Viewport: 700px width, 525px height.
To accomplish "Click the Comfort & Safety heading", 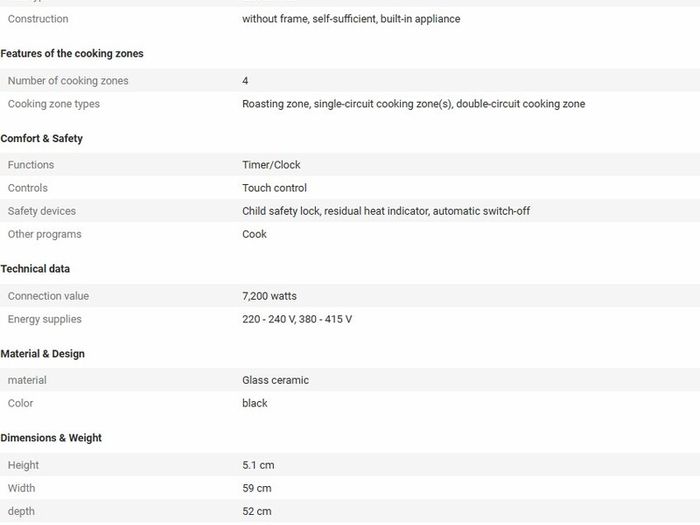I will [x=42, y=138].
